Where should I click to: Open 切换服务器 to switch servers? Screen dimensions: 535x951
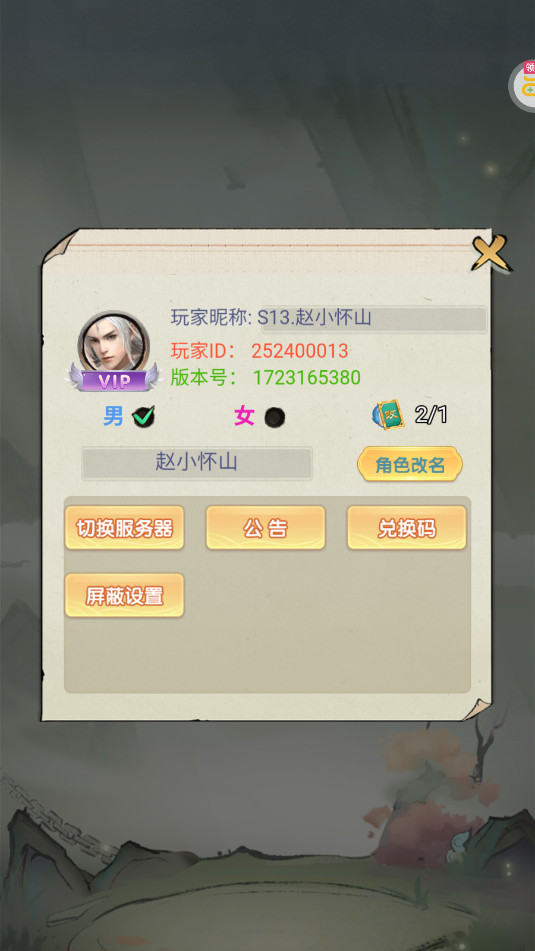(124, 528)
